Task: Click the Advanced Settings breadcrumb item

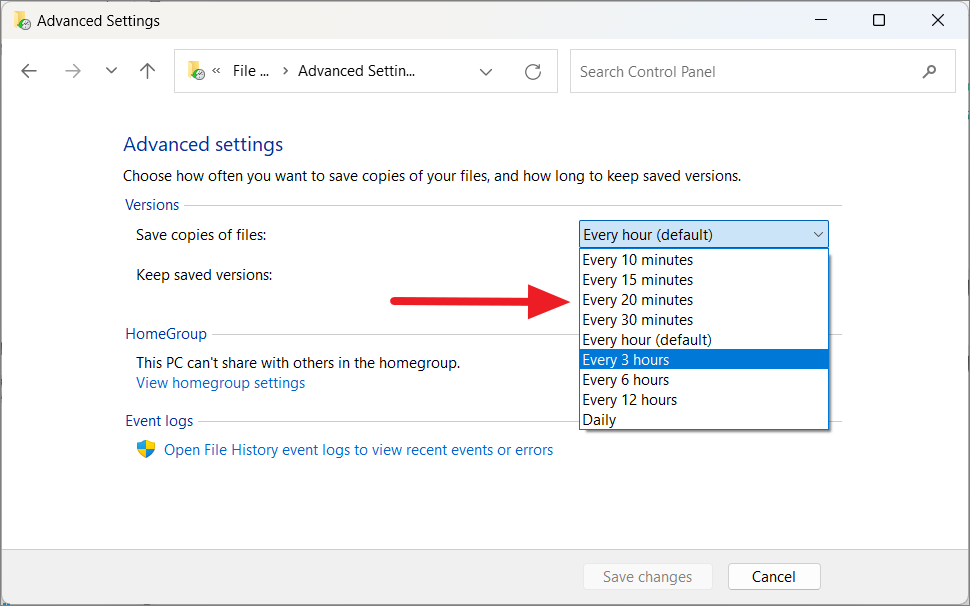Action: (x=356, y=70)
